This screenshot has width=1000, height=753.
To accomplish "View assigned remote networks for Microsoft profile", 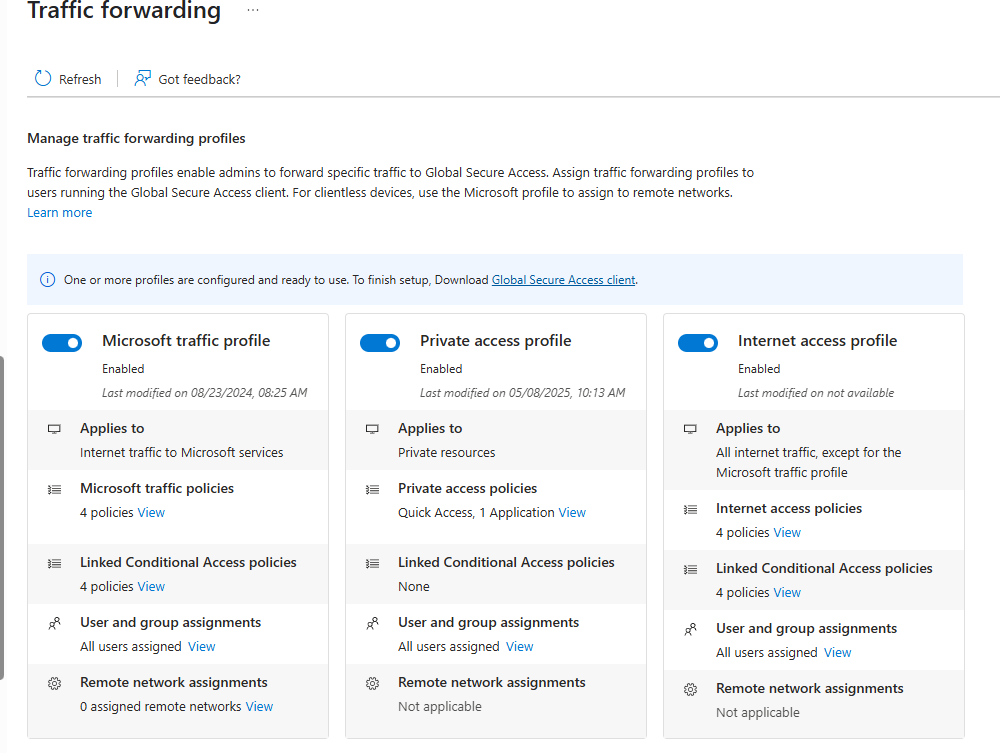I will (x=259, y=707).
